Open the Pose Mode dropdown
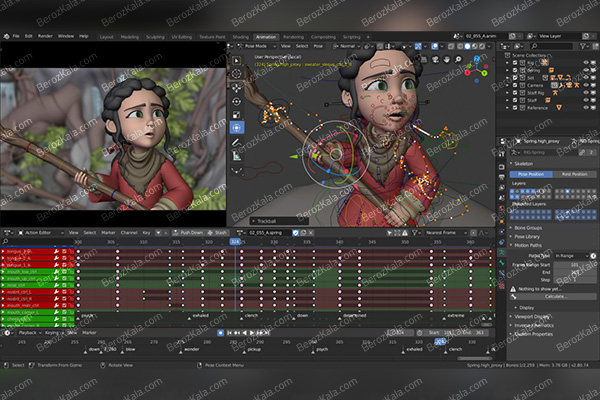Viewport: 600px width, 400px height. pyautogui.click(x=257, y=46)
